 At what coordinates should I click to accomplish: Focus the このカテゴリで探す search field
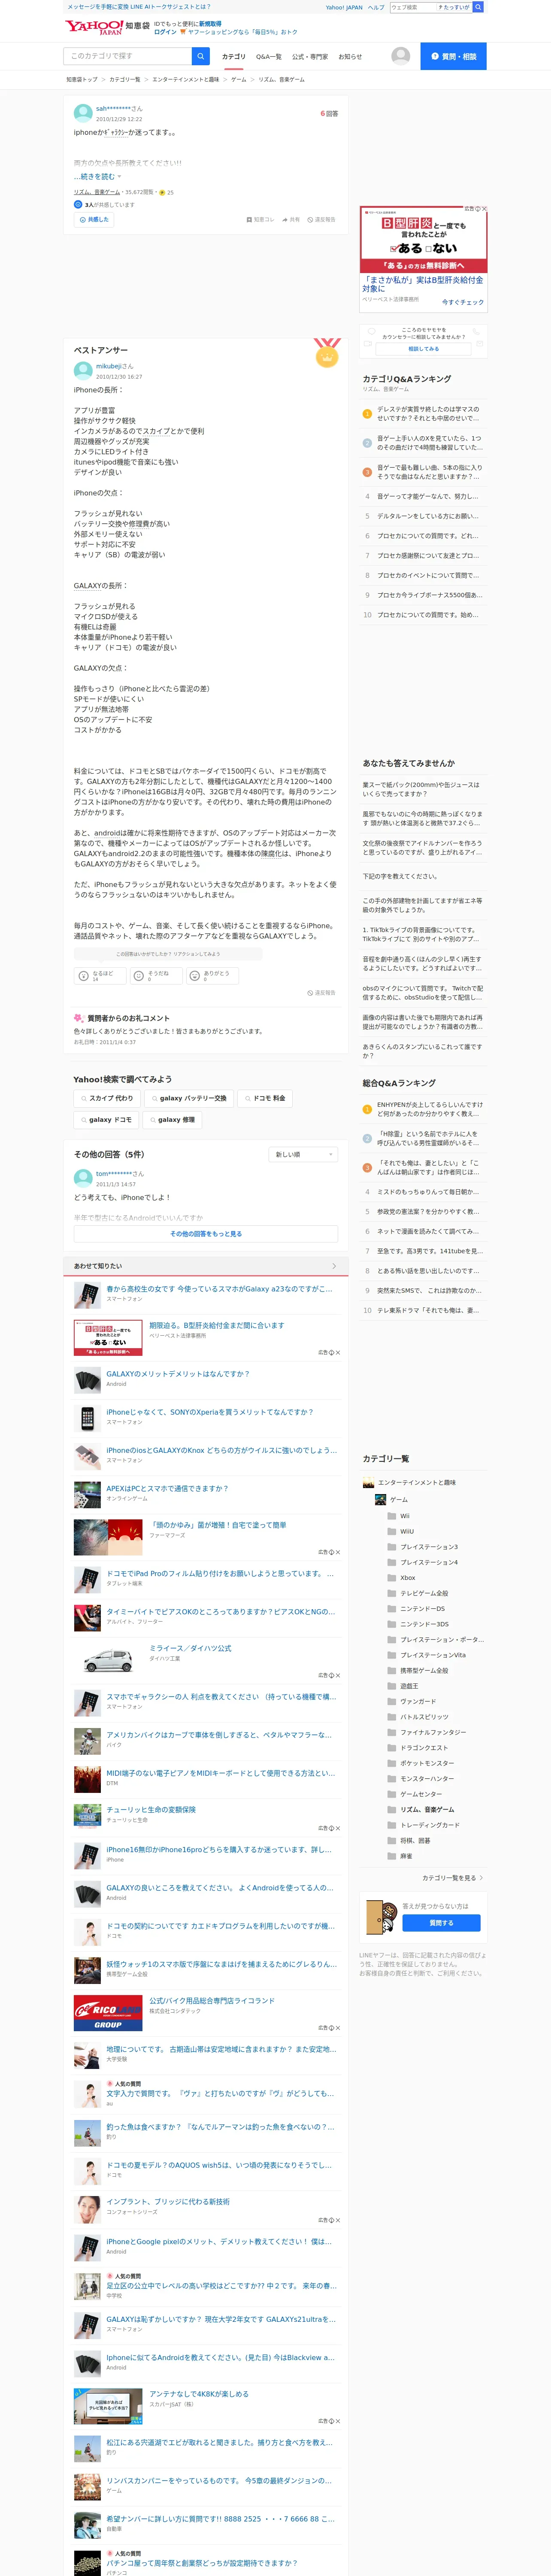pos(128,56)
